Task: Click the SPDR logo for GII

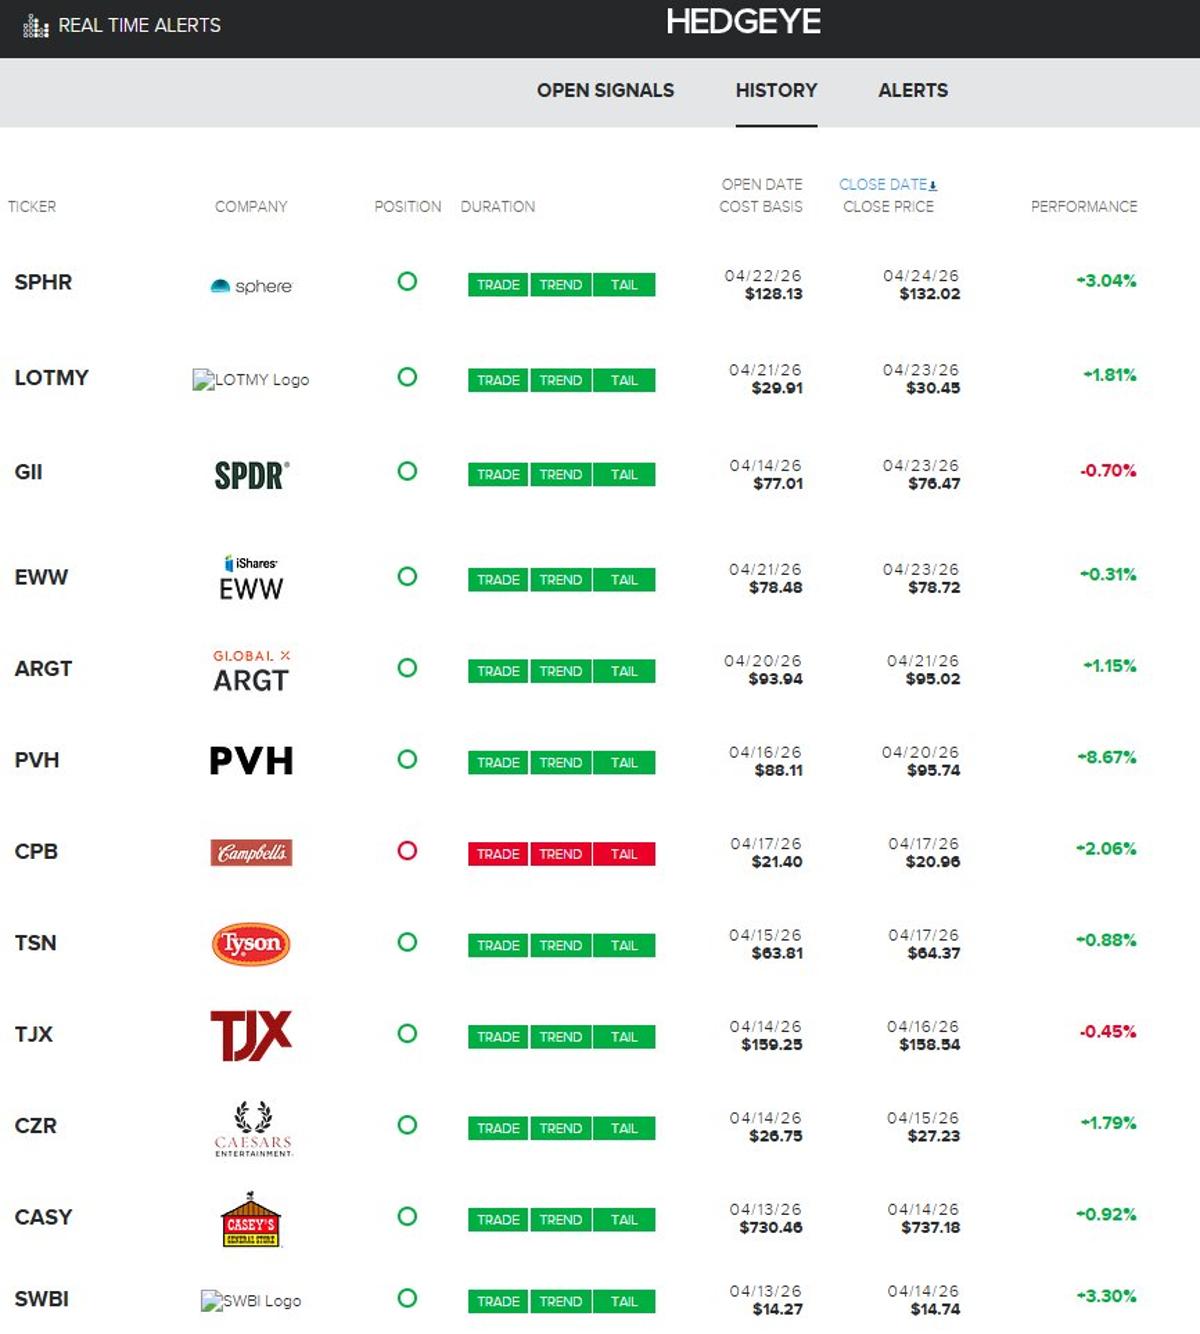Action: coord(251,475)
